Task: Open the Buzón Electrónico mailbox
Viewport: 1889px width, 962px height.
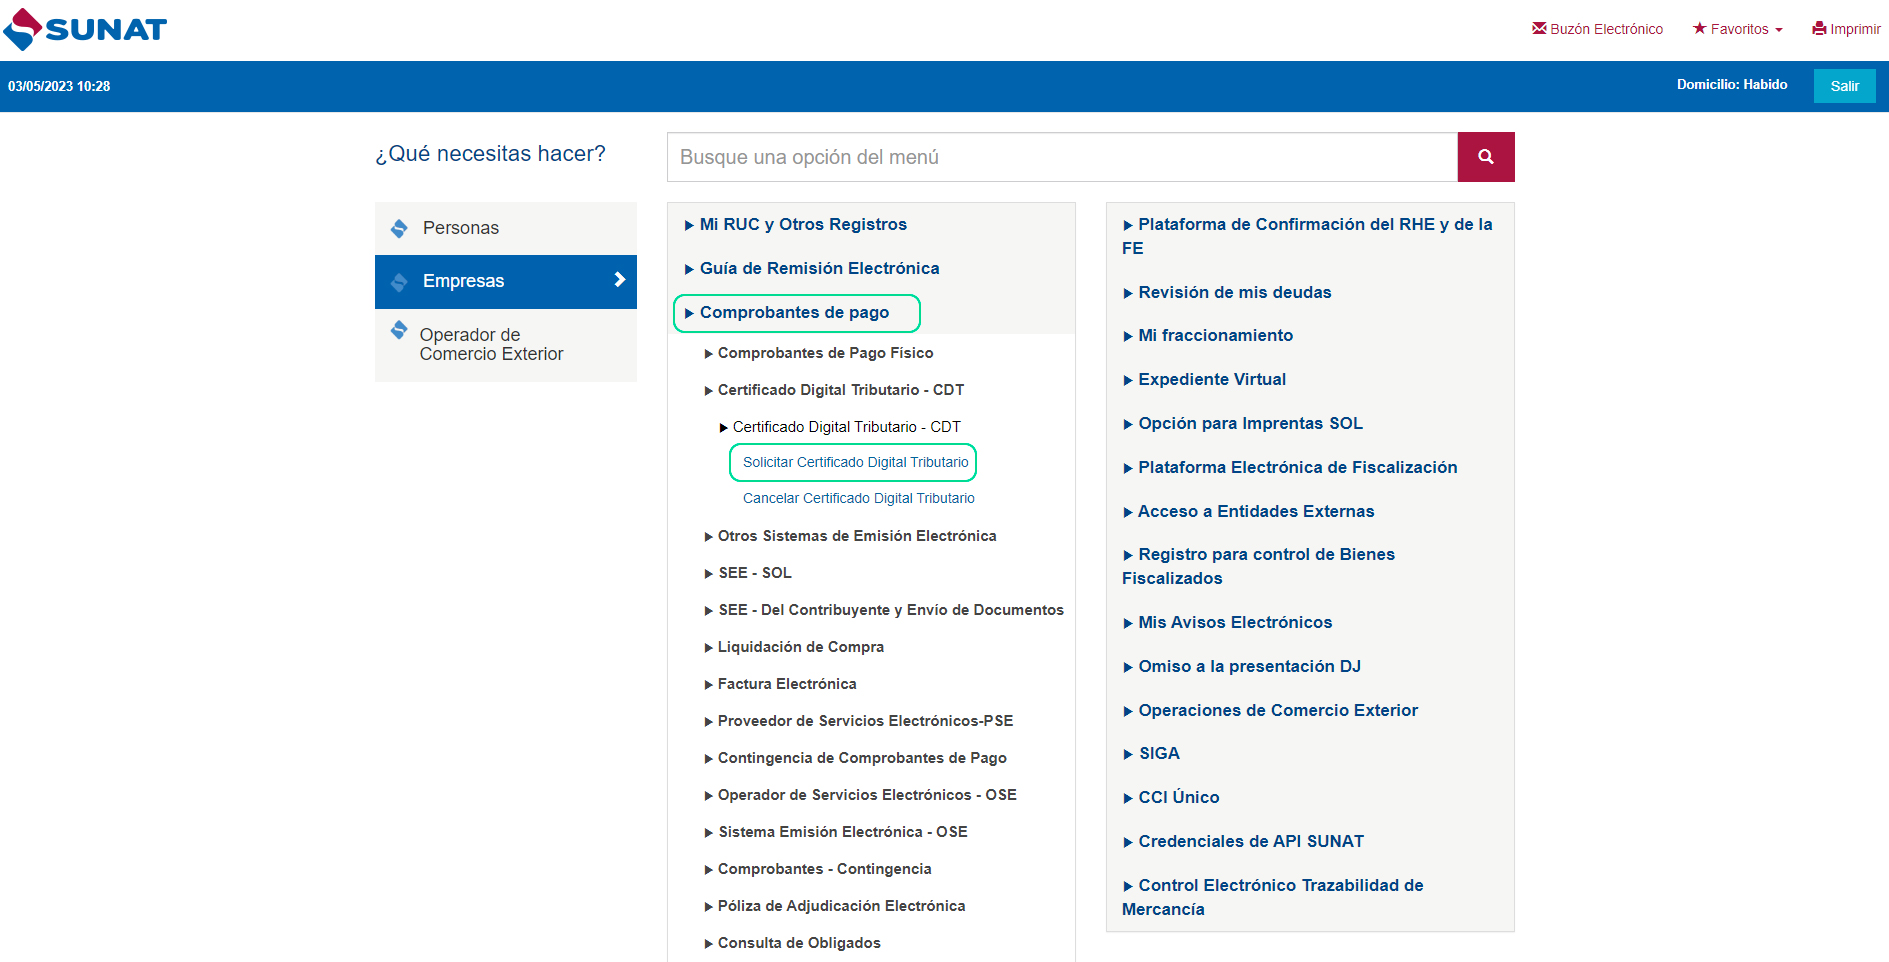Action: point(1597,29)
